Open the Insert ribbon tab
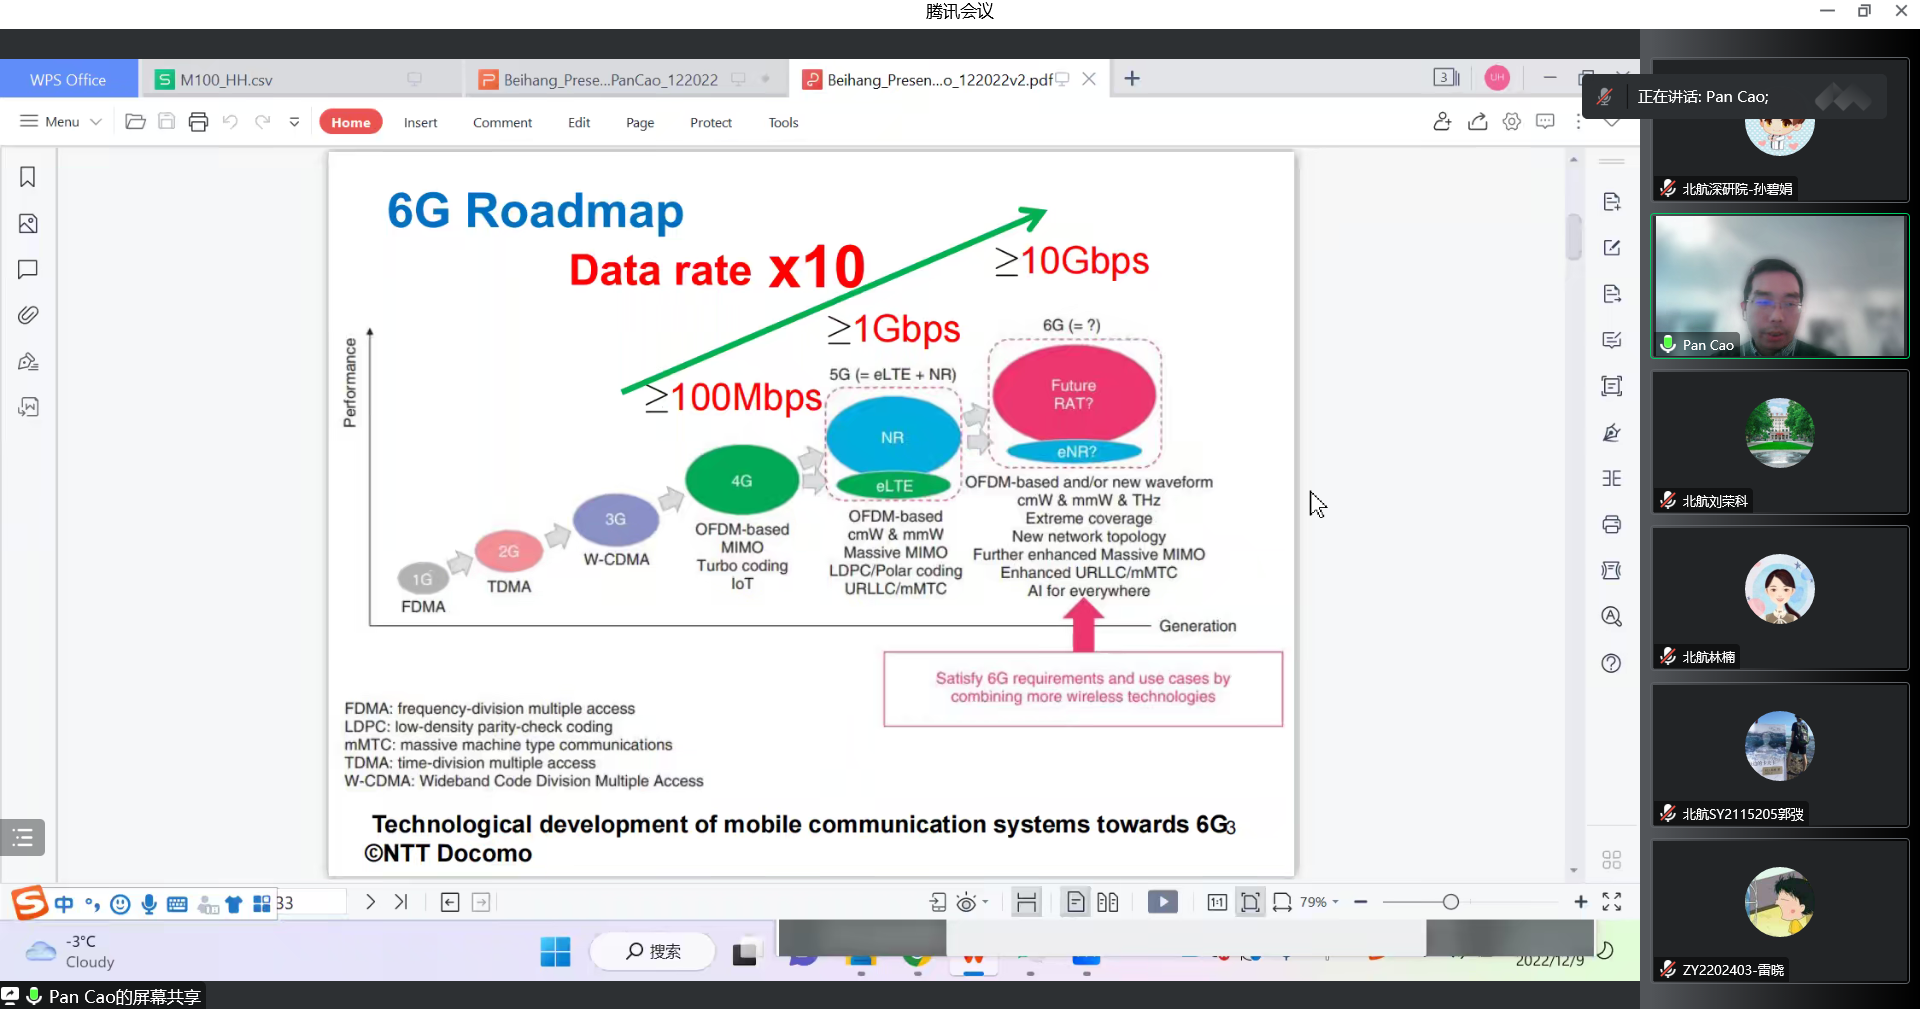This screenshot has height=1009, width=1920. (x=420, y=122)
